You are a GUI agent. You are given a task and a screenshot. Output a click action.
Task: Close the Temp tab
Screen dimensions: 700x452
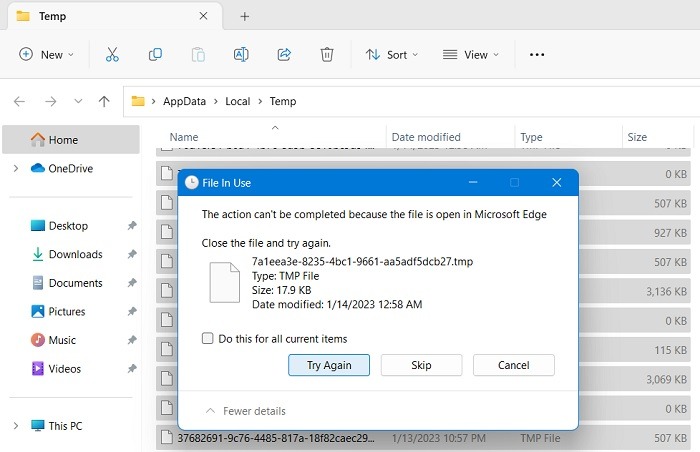tap(203, 16)
